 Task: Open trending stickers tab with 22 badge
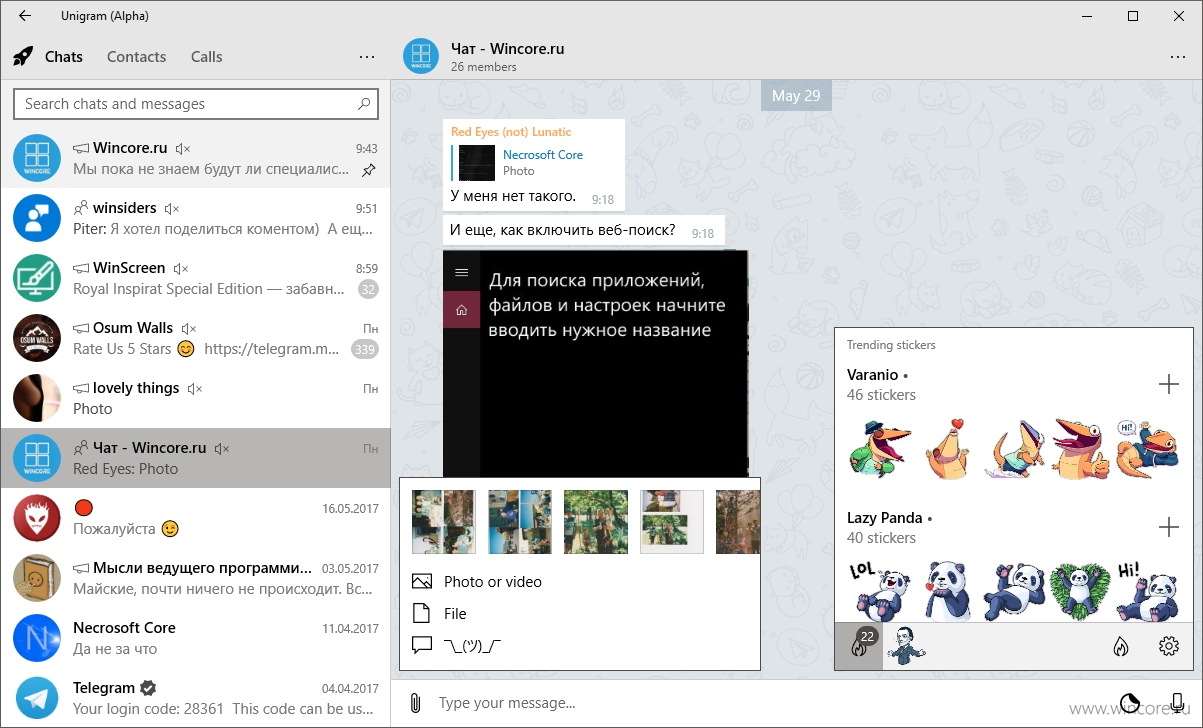[859, 646]
